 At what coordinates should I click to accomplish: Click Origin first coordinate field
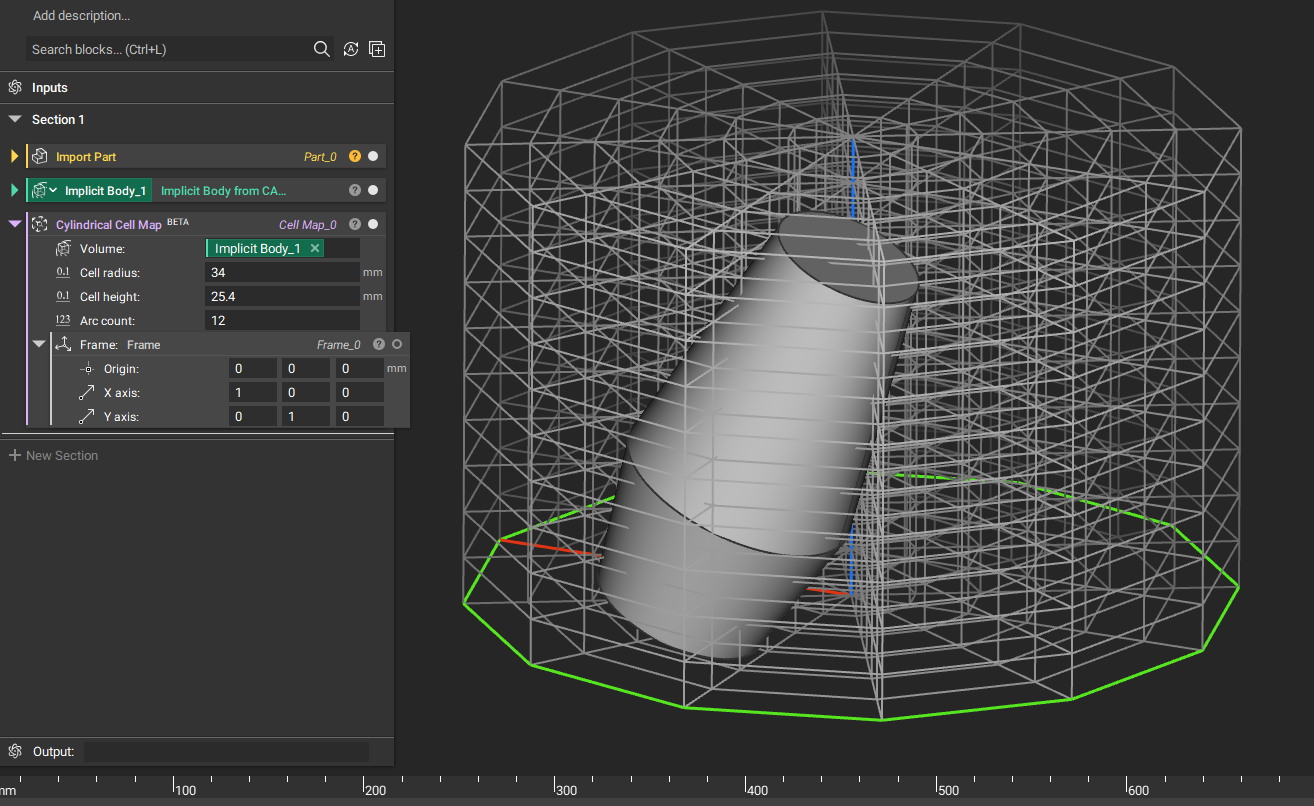pyautogui.click(x=253, y=369)
